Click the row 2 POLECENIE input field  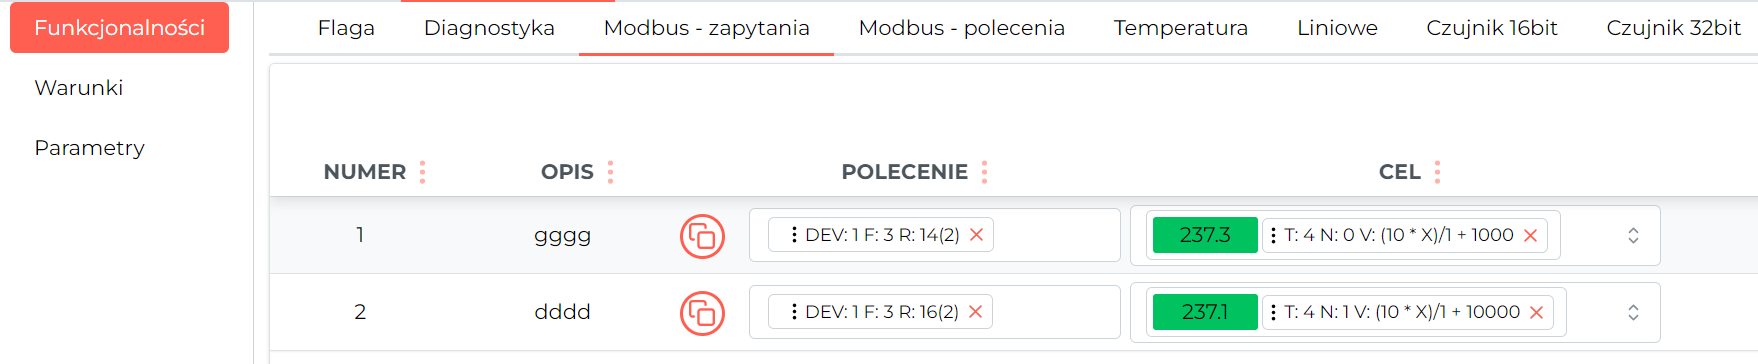(935, 312)
